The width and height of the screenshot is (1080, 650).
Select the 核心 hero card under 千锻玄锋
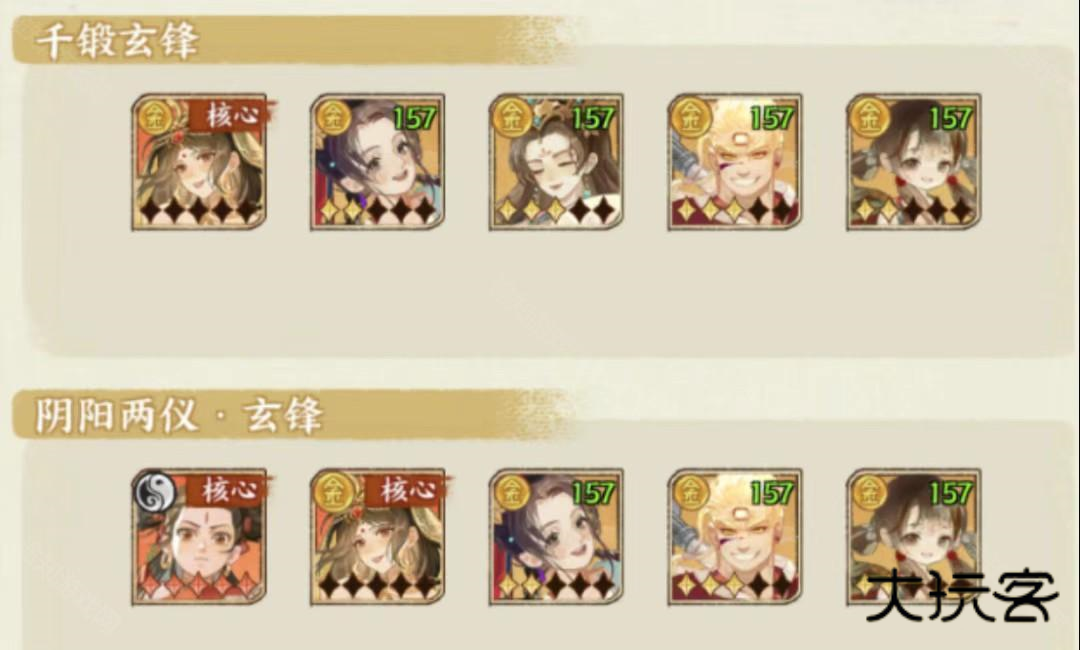click(x=199, y=162)
